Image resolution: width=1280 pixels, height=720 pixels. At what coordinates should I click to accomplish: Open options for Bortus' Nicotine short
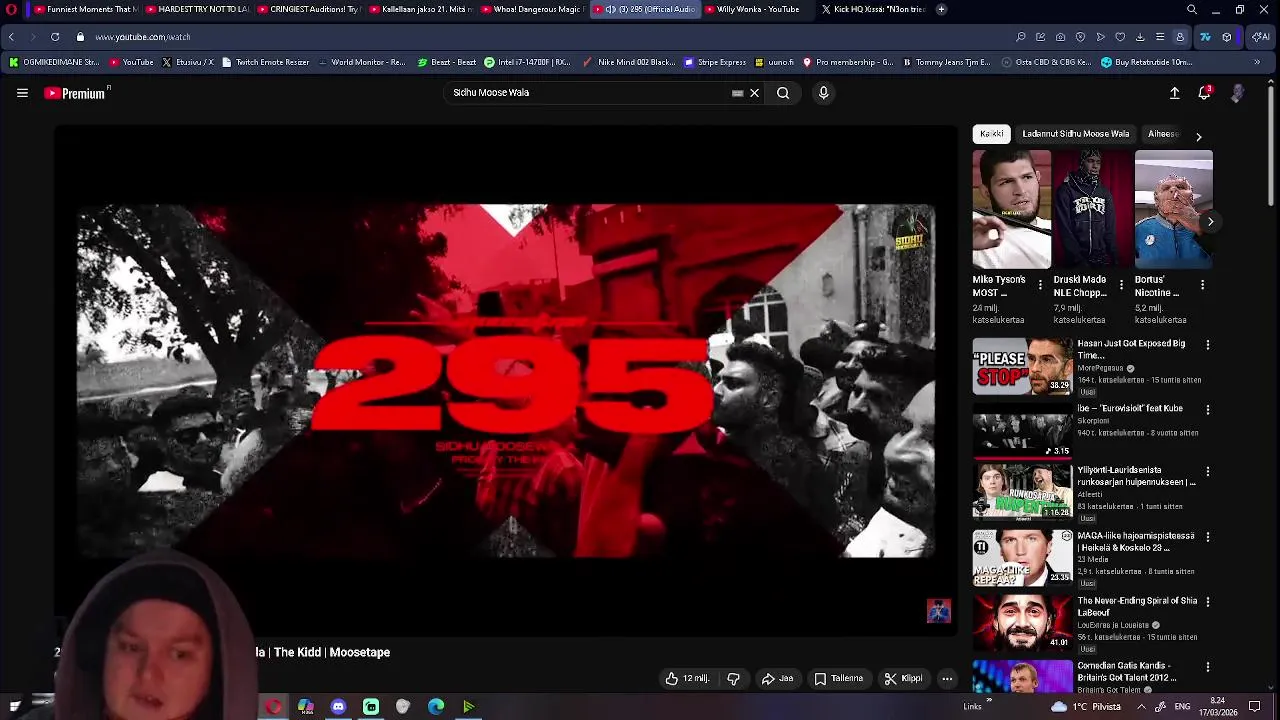pyautogui.click(x=1202, y=286)
